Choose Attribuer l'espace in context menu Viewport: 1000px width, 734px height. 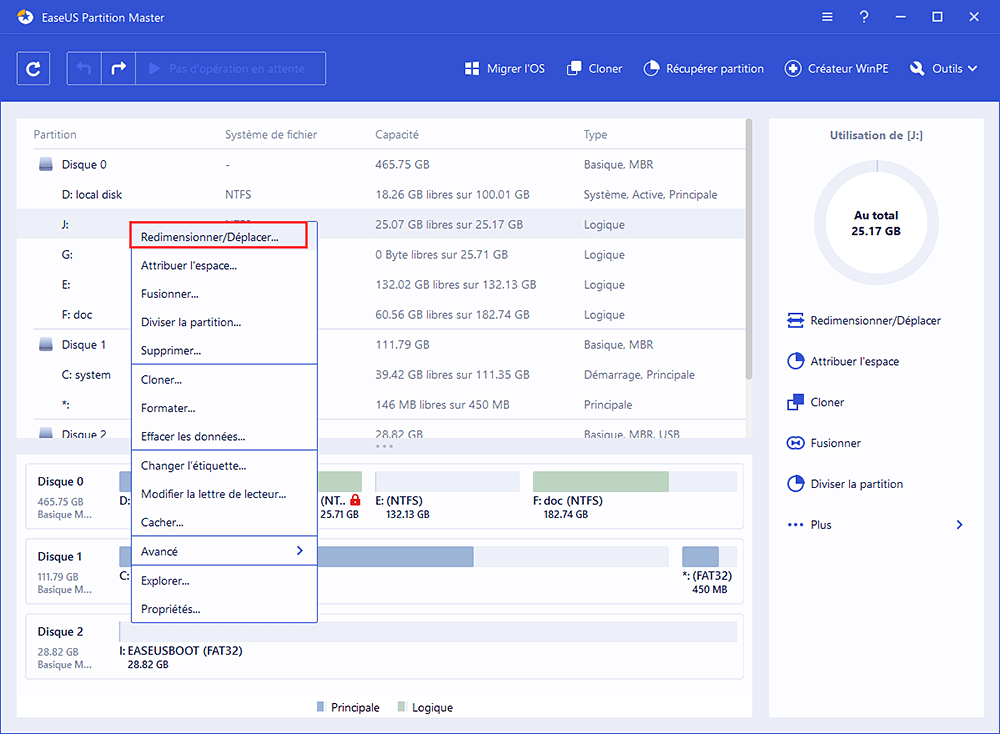(224, 265)
